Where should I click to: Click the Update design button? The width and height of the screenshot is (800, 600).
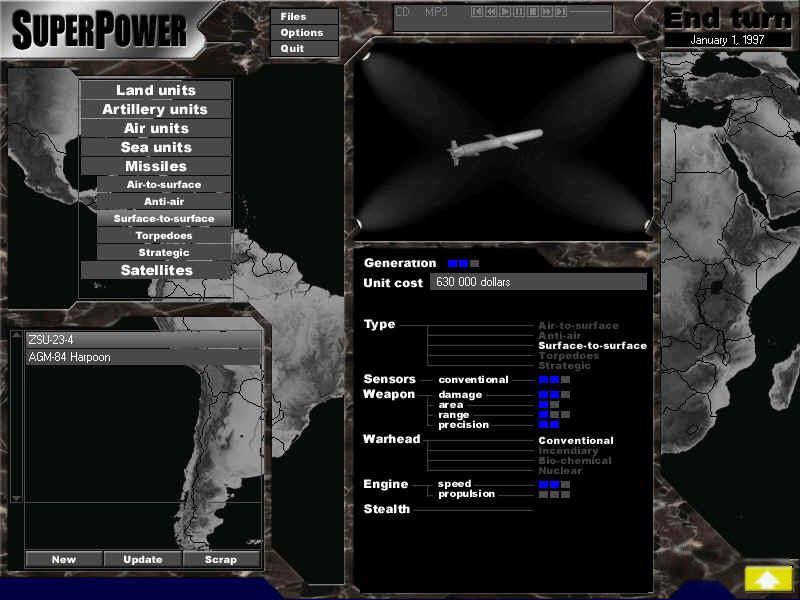click(x=143, y=559)
